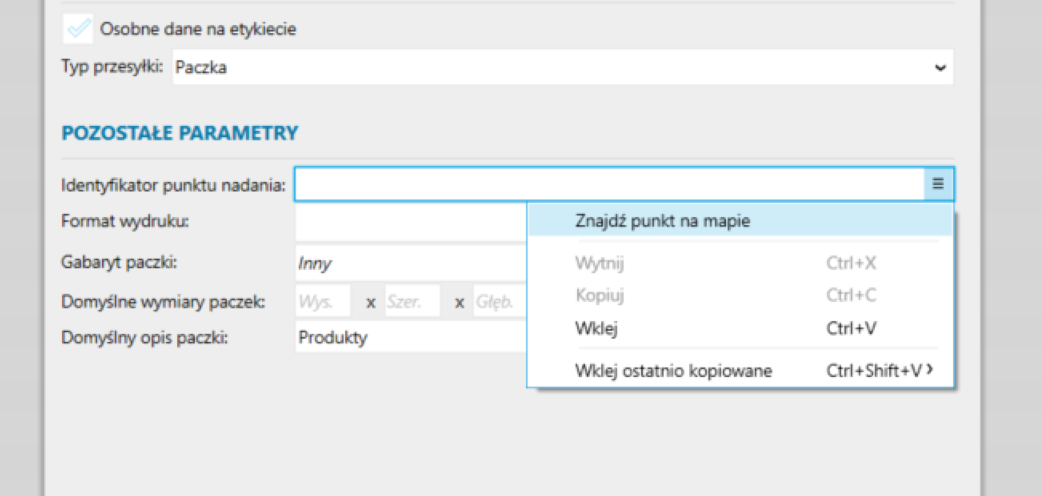Expand Wklej ostatnio kopiowane submenu
The width and height of the screenshot is (1042, 496).
click(674, 371)
